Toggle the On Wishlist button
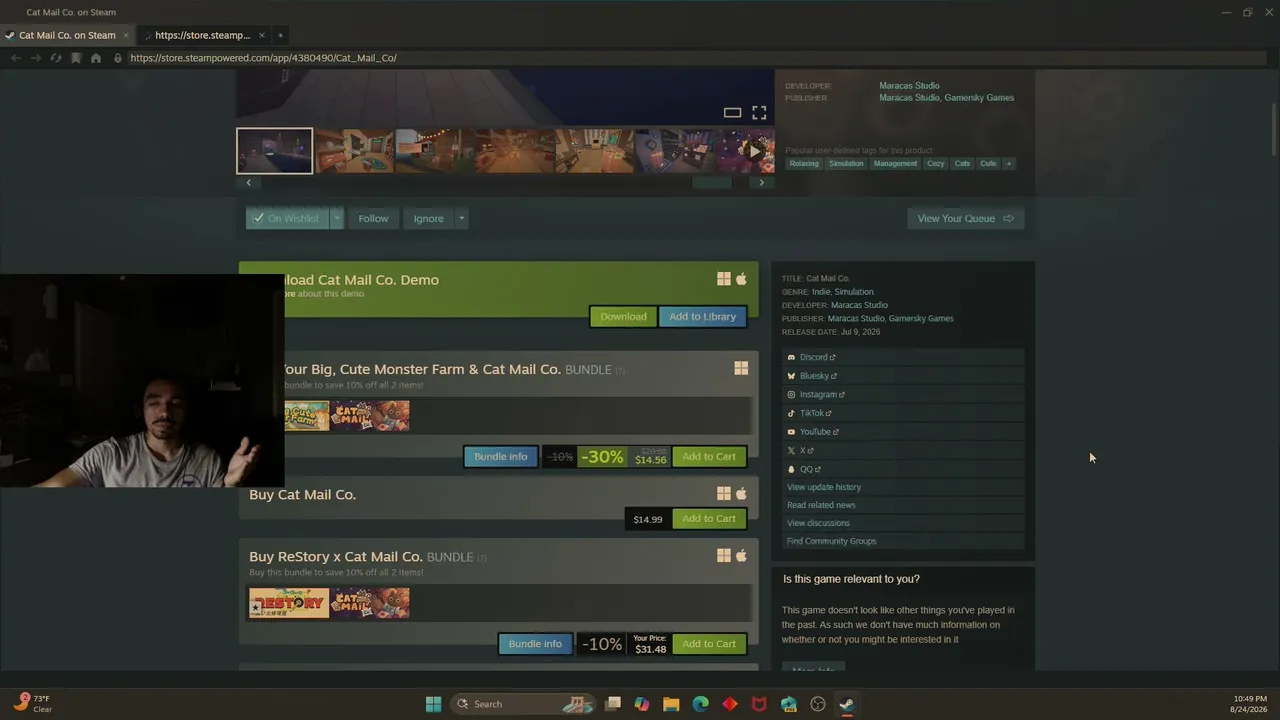 click(287, 218)
